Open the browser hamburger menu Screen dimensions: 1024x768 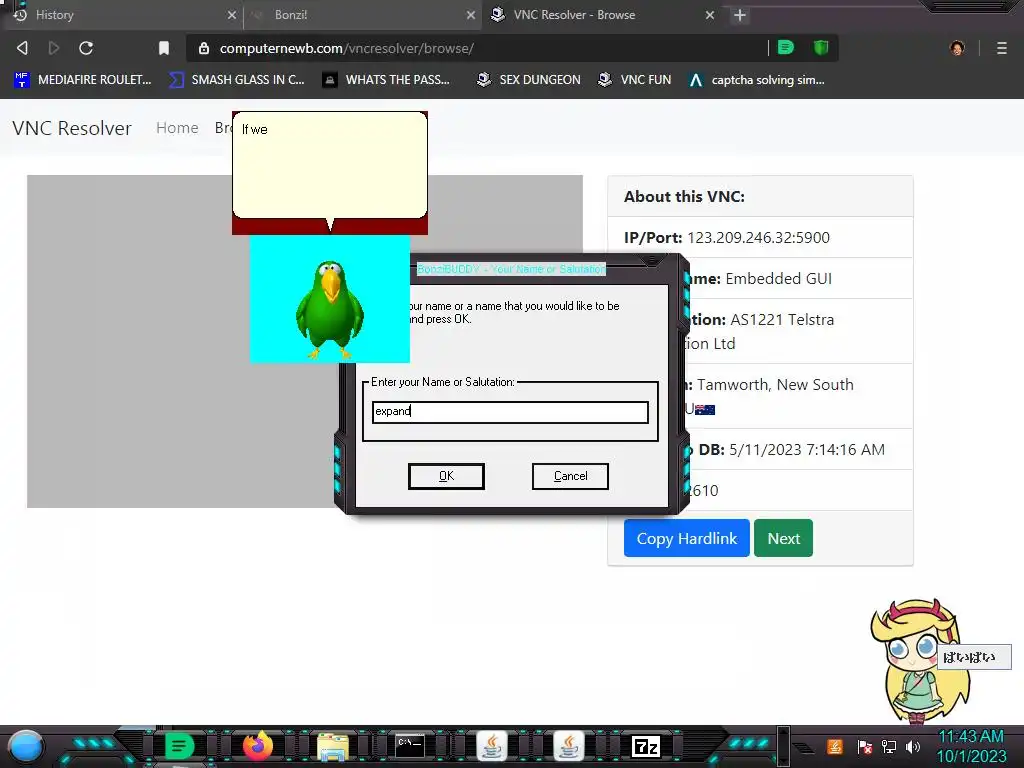pos(1002,48)
